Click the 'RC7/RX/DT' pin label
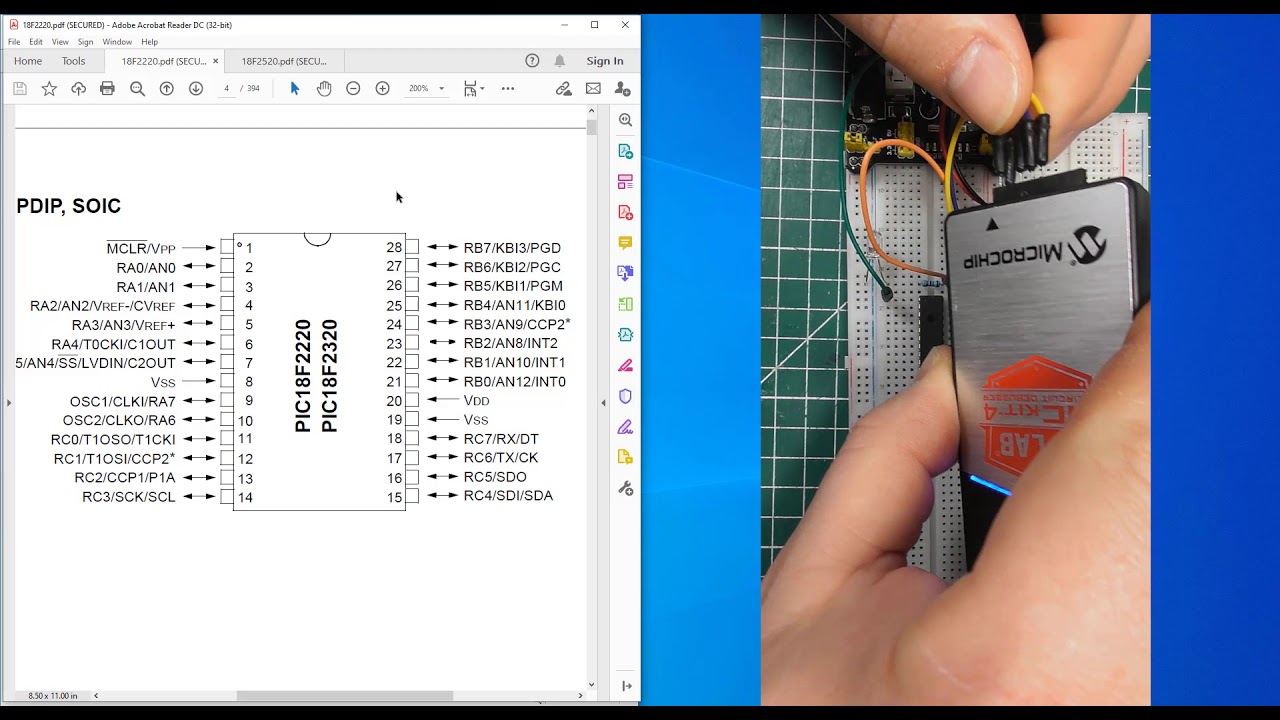1280x720 pixels. click(501, 439)
